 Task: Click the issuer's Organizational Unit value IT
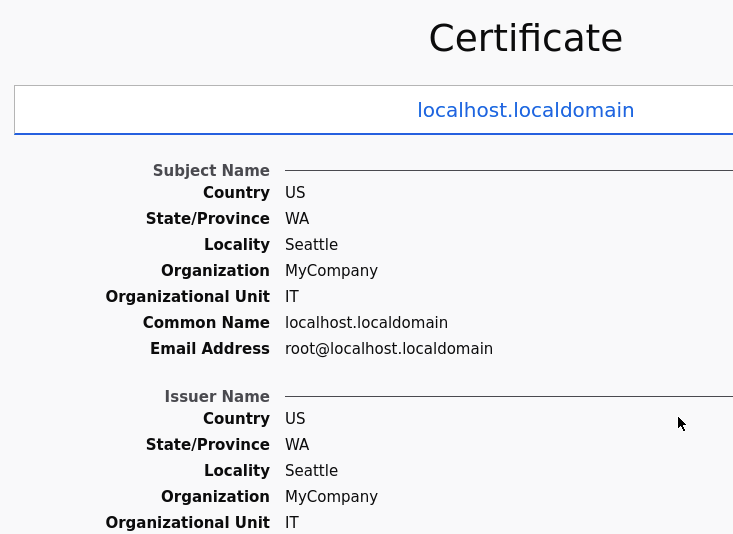(x=292, y=523)
